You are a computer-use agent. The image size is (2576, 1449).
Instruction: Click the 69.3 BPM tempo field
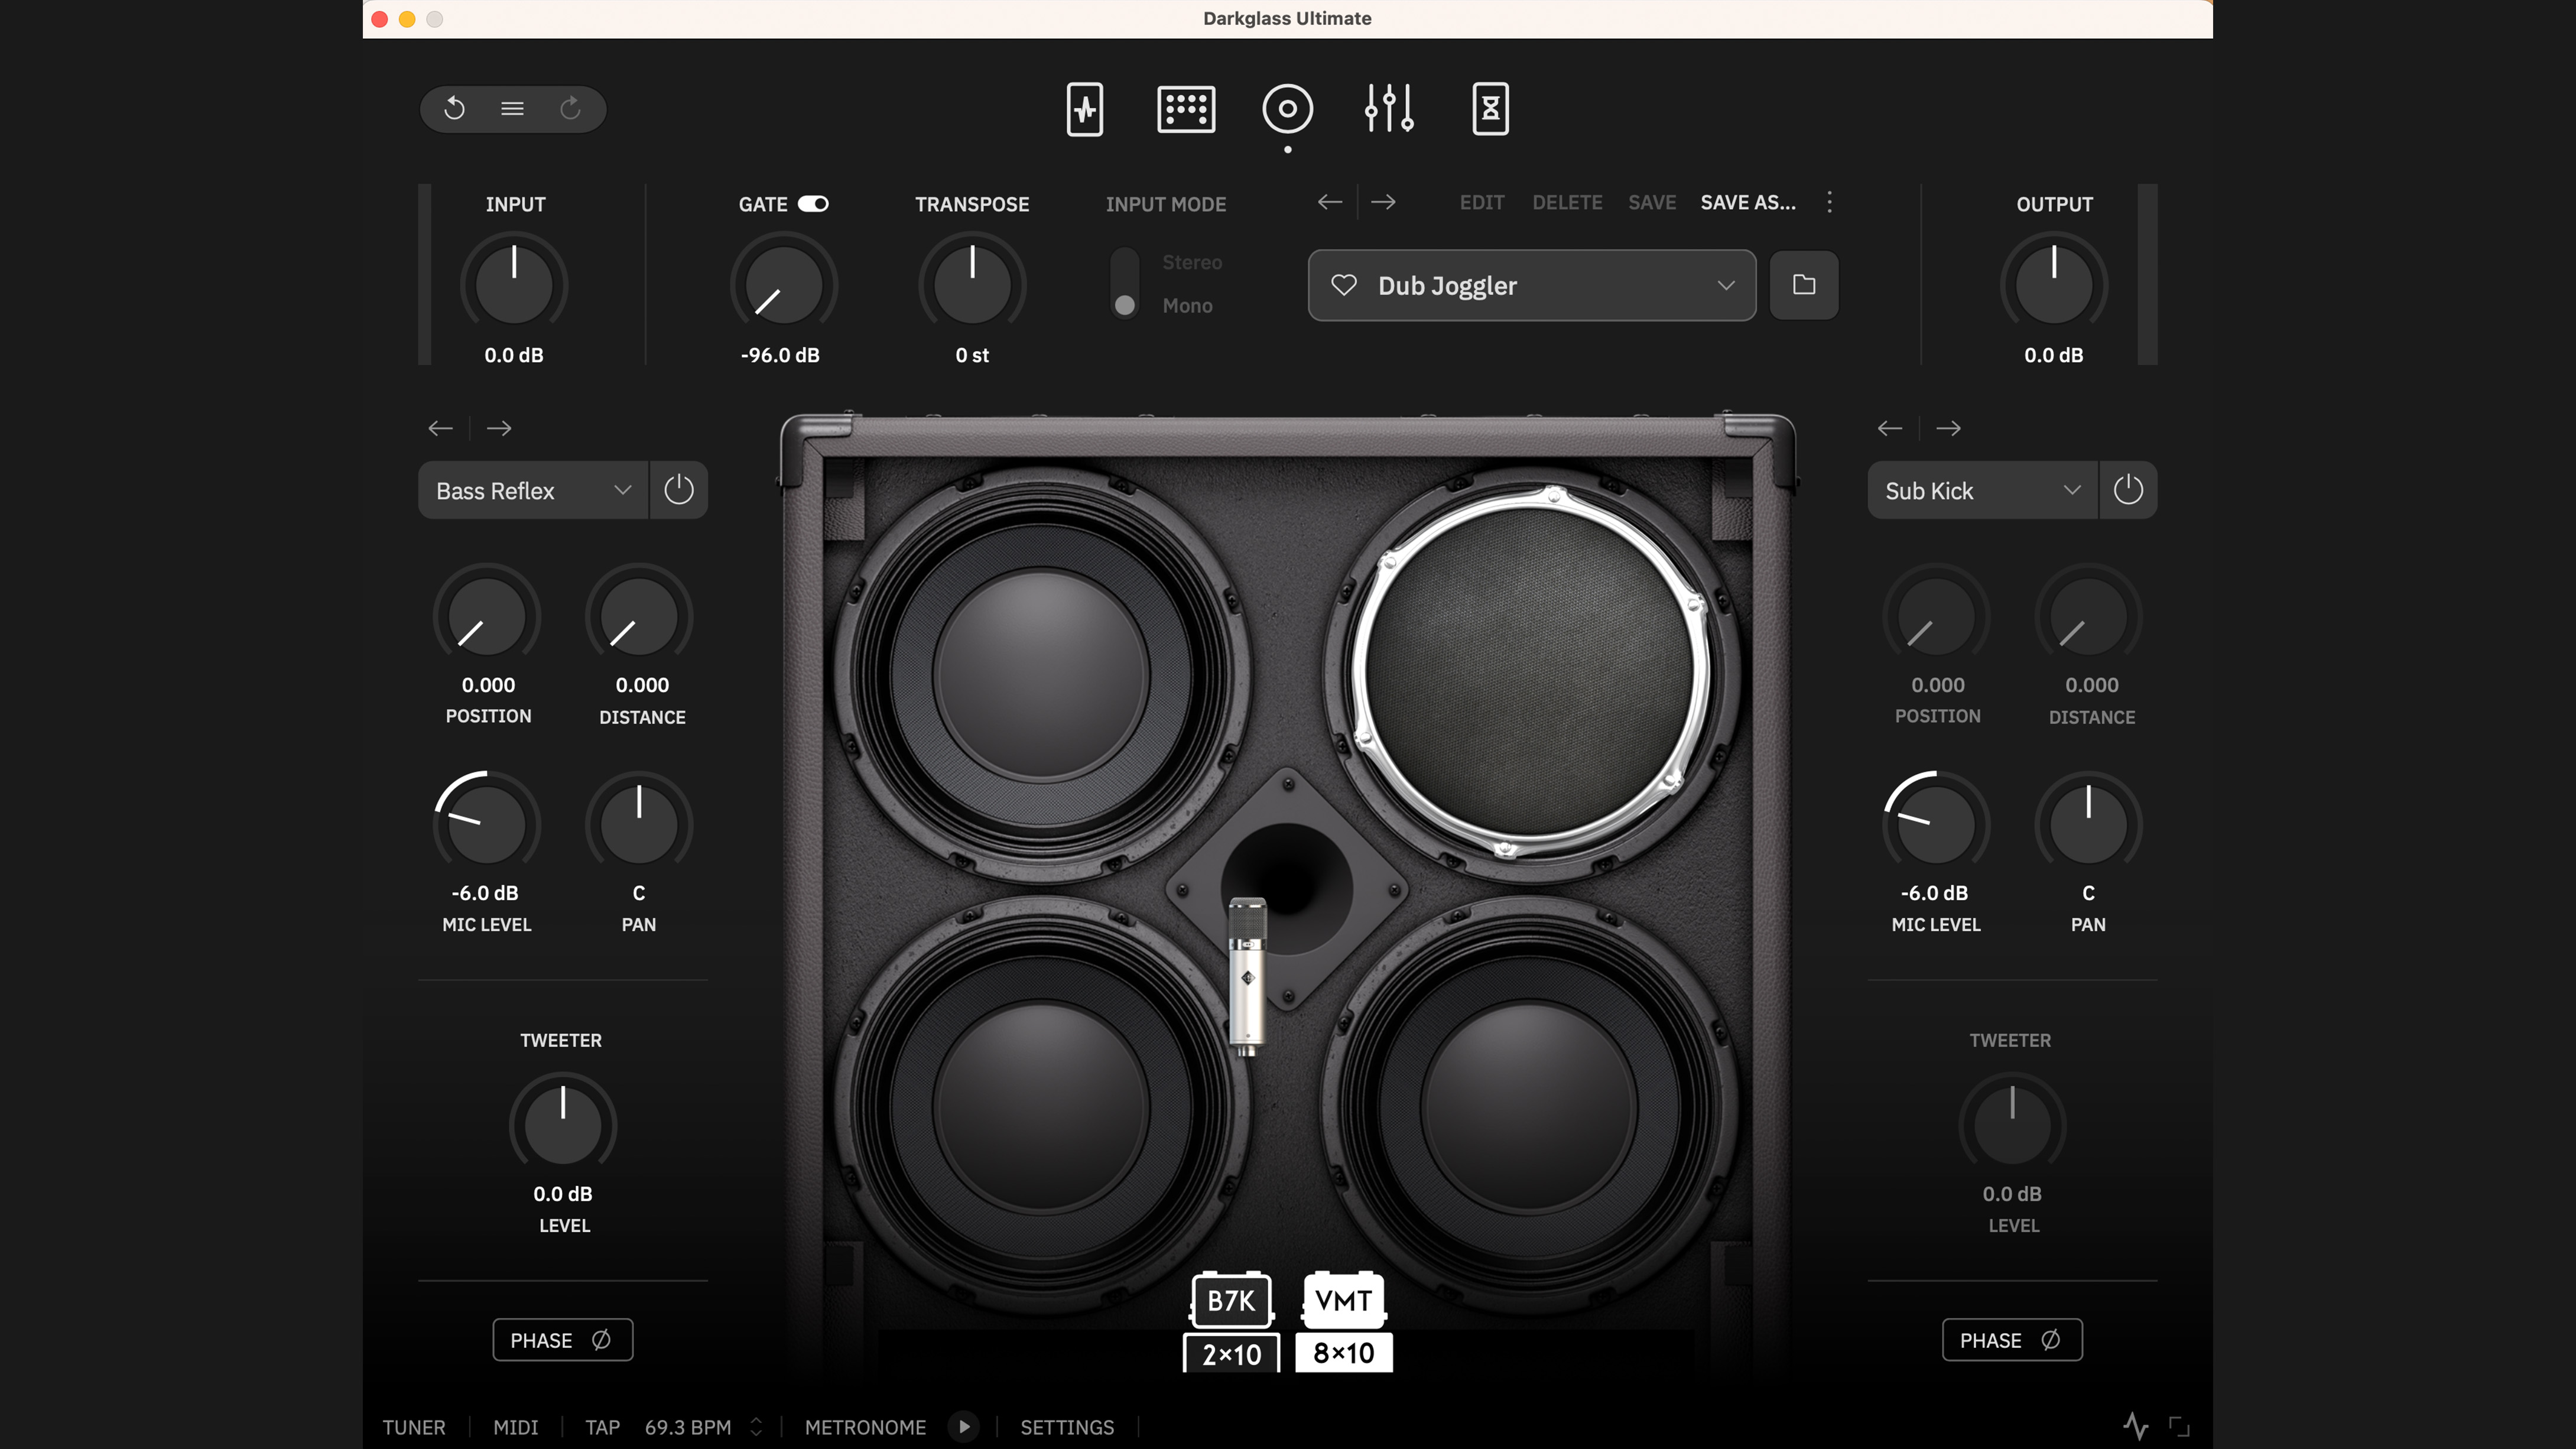(687, 1427)
